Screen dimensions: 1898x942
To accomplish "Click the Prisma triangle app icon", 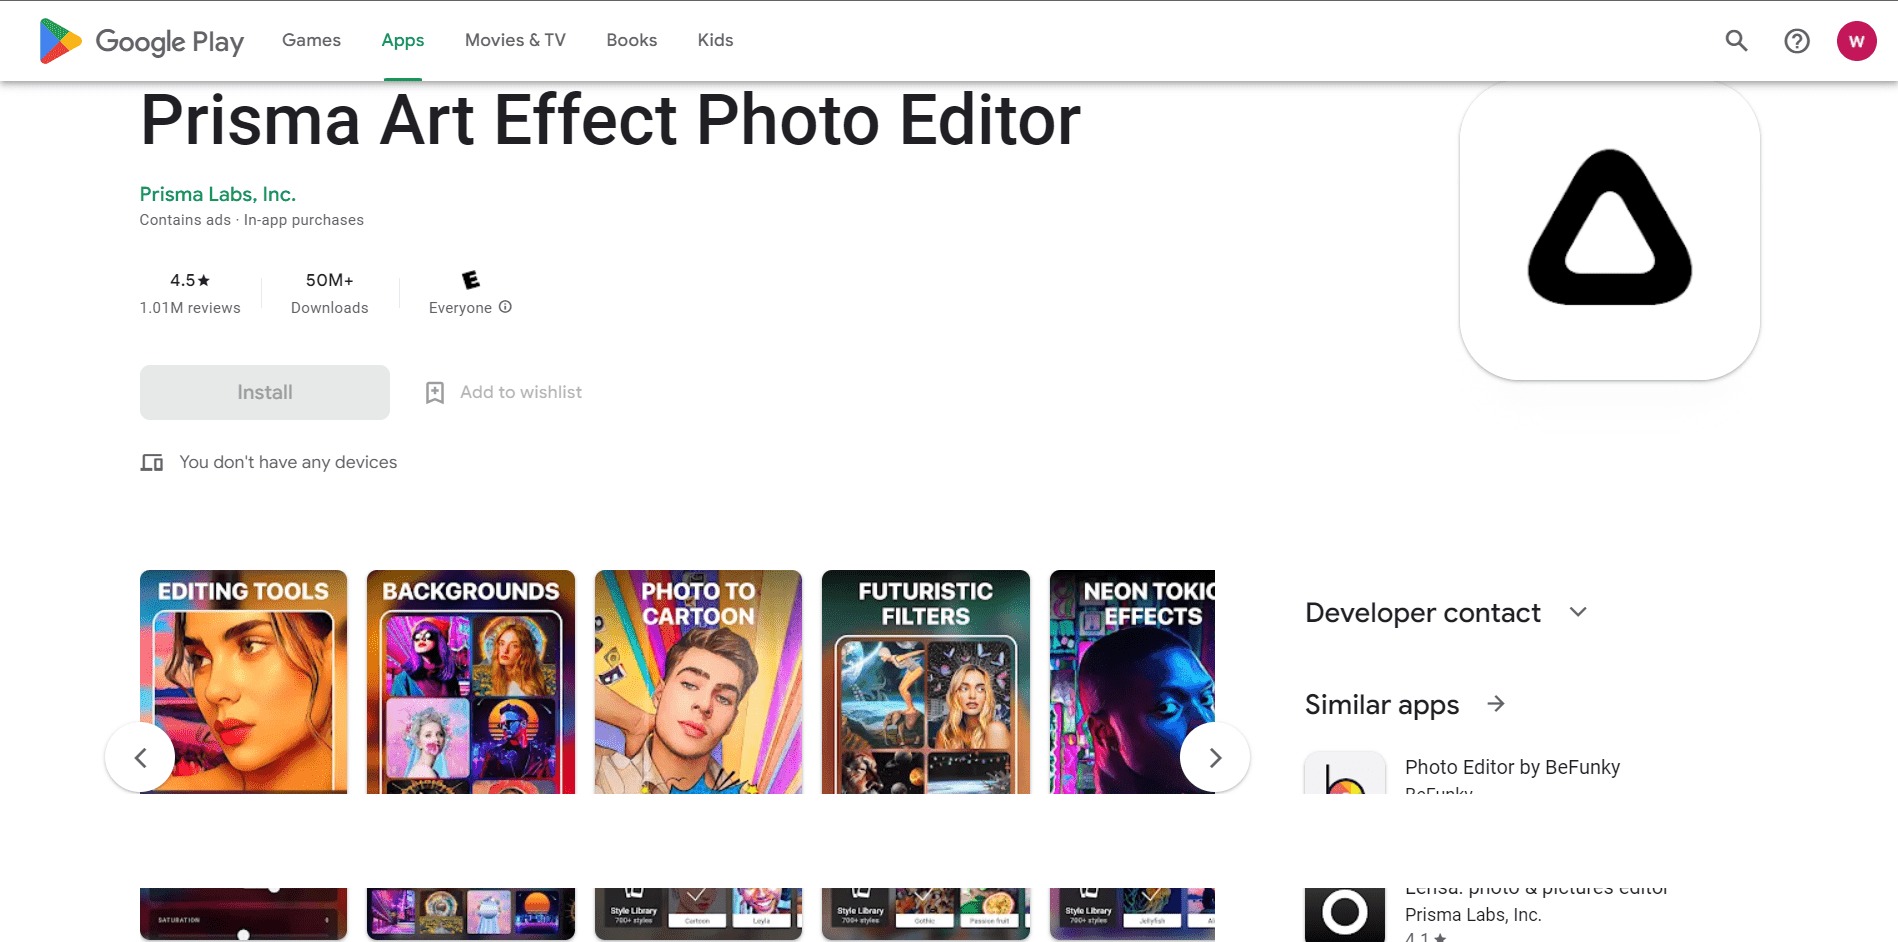I will [1610, 231].
